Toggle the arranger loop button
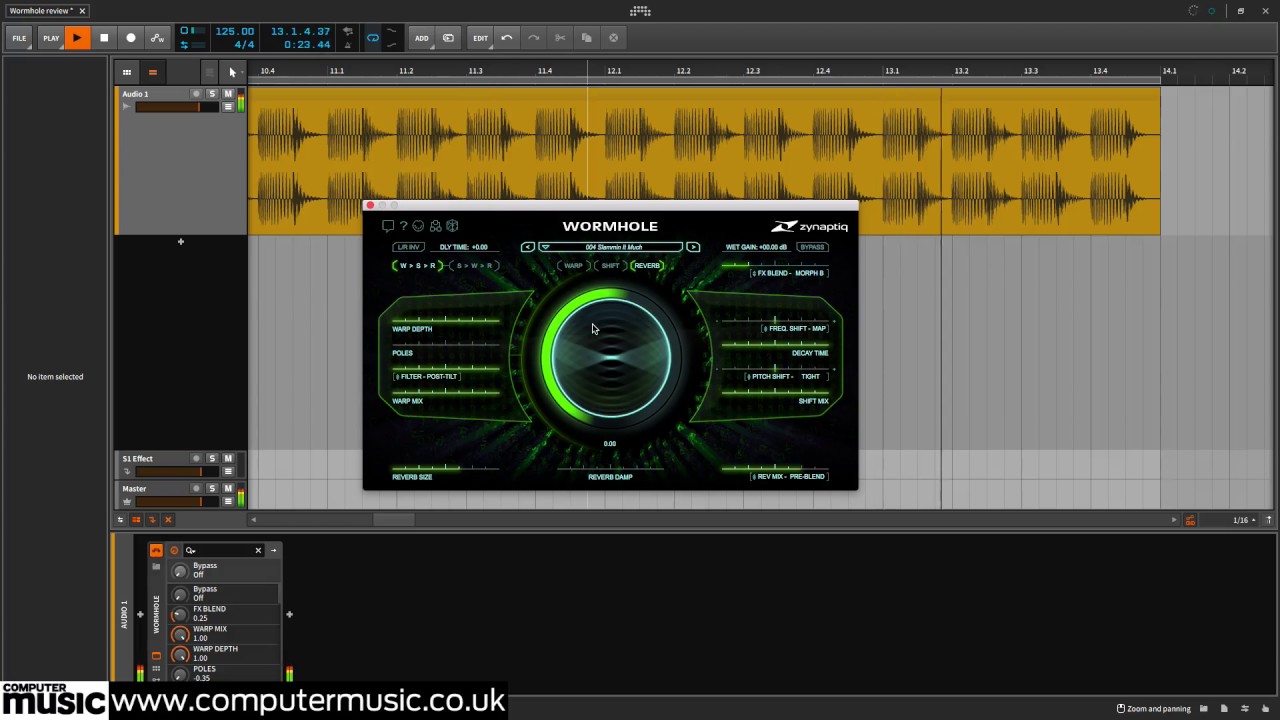The width and height of the screenshot is (1280, 720). pos(373,38)
